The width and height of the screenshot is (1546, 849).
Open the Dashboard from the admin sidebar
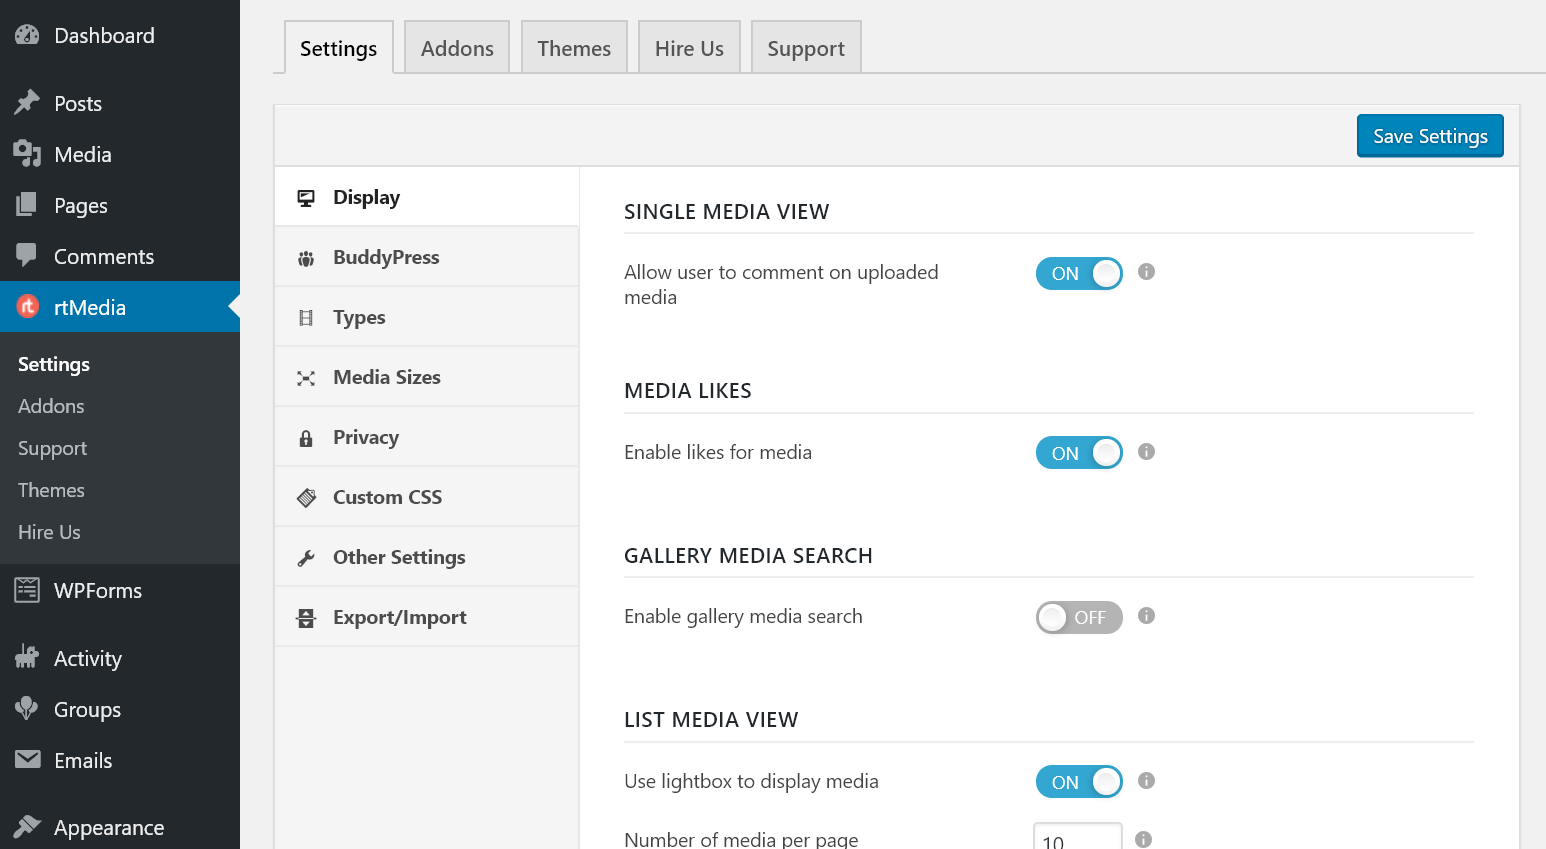[25, 35]
